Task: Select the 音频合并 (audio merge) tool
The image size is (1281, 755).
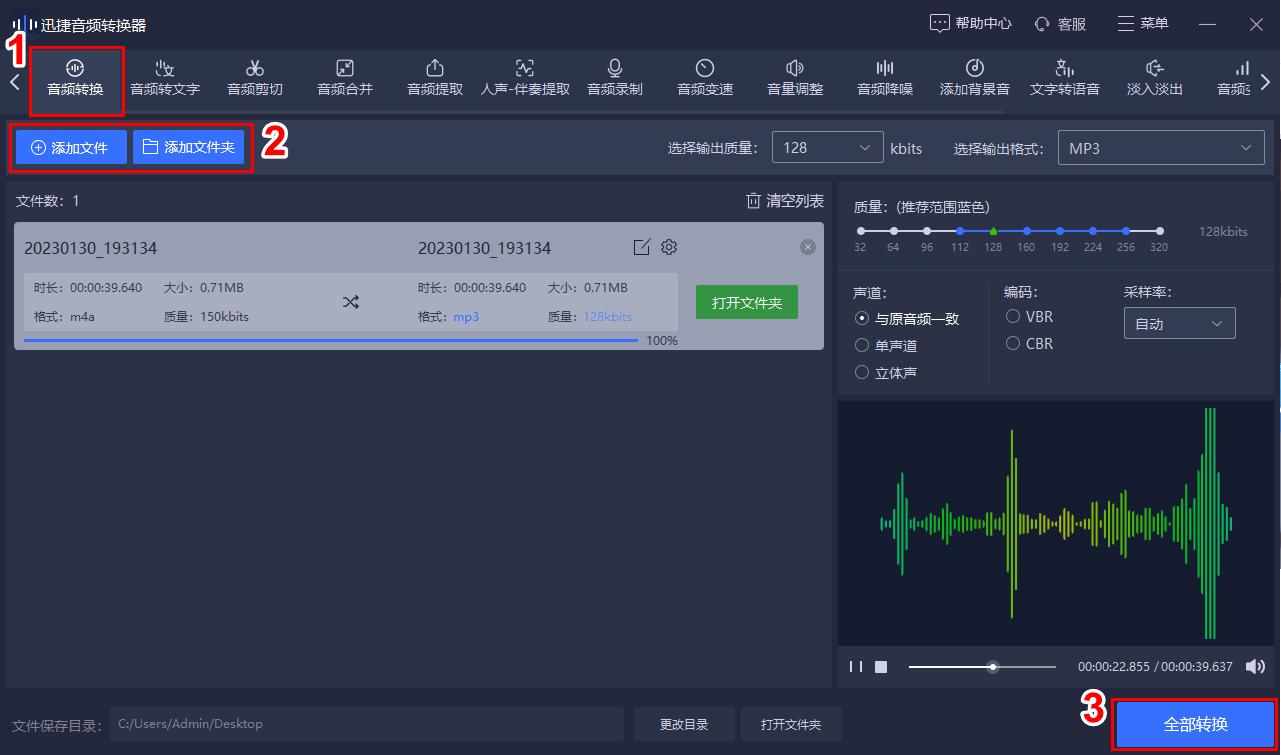Action: tap(344, 79)
